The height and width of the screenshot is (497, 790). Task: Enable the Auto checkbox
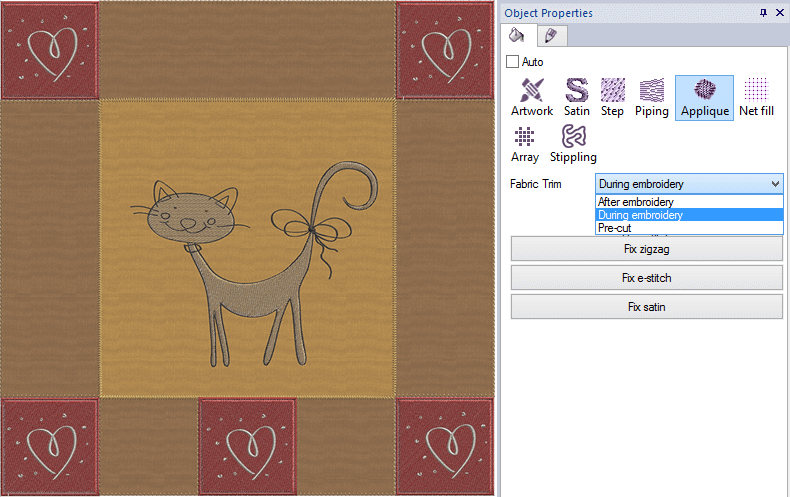(x=513, y=62)
